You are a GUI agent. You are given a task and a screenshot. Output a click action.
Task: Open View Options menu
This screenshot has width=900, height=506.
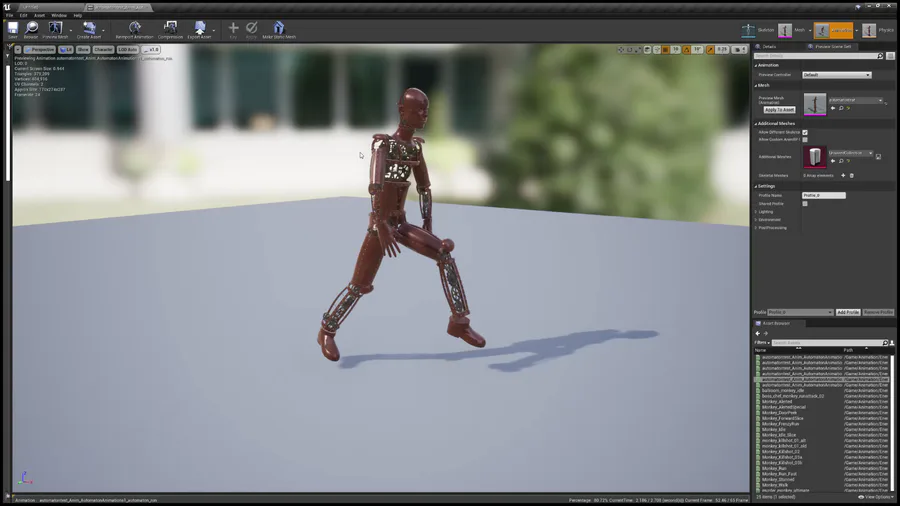point(876,497)
